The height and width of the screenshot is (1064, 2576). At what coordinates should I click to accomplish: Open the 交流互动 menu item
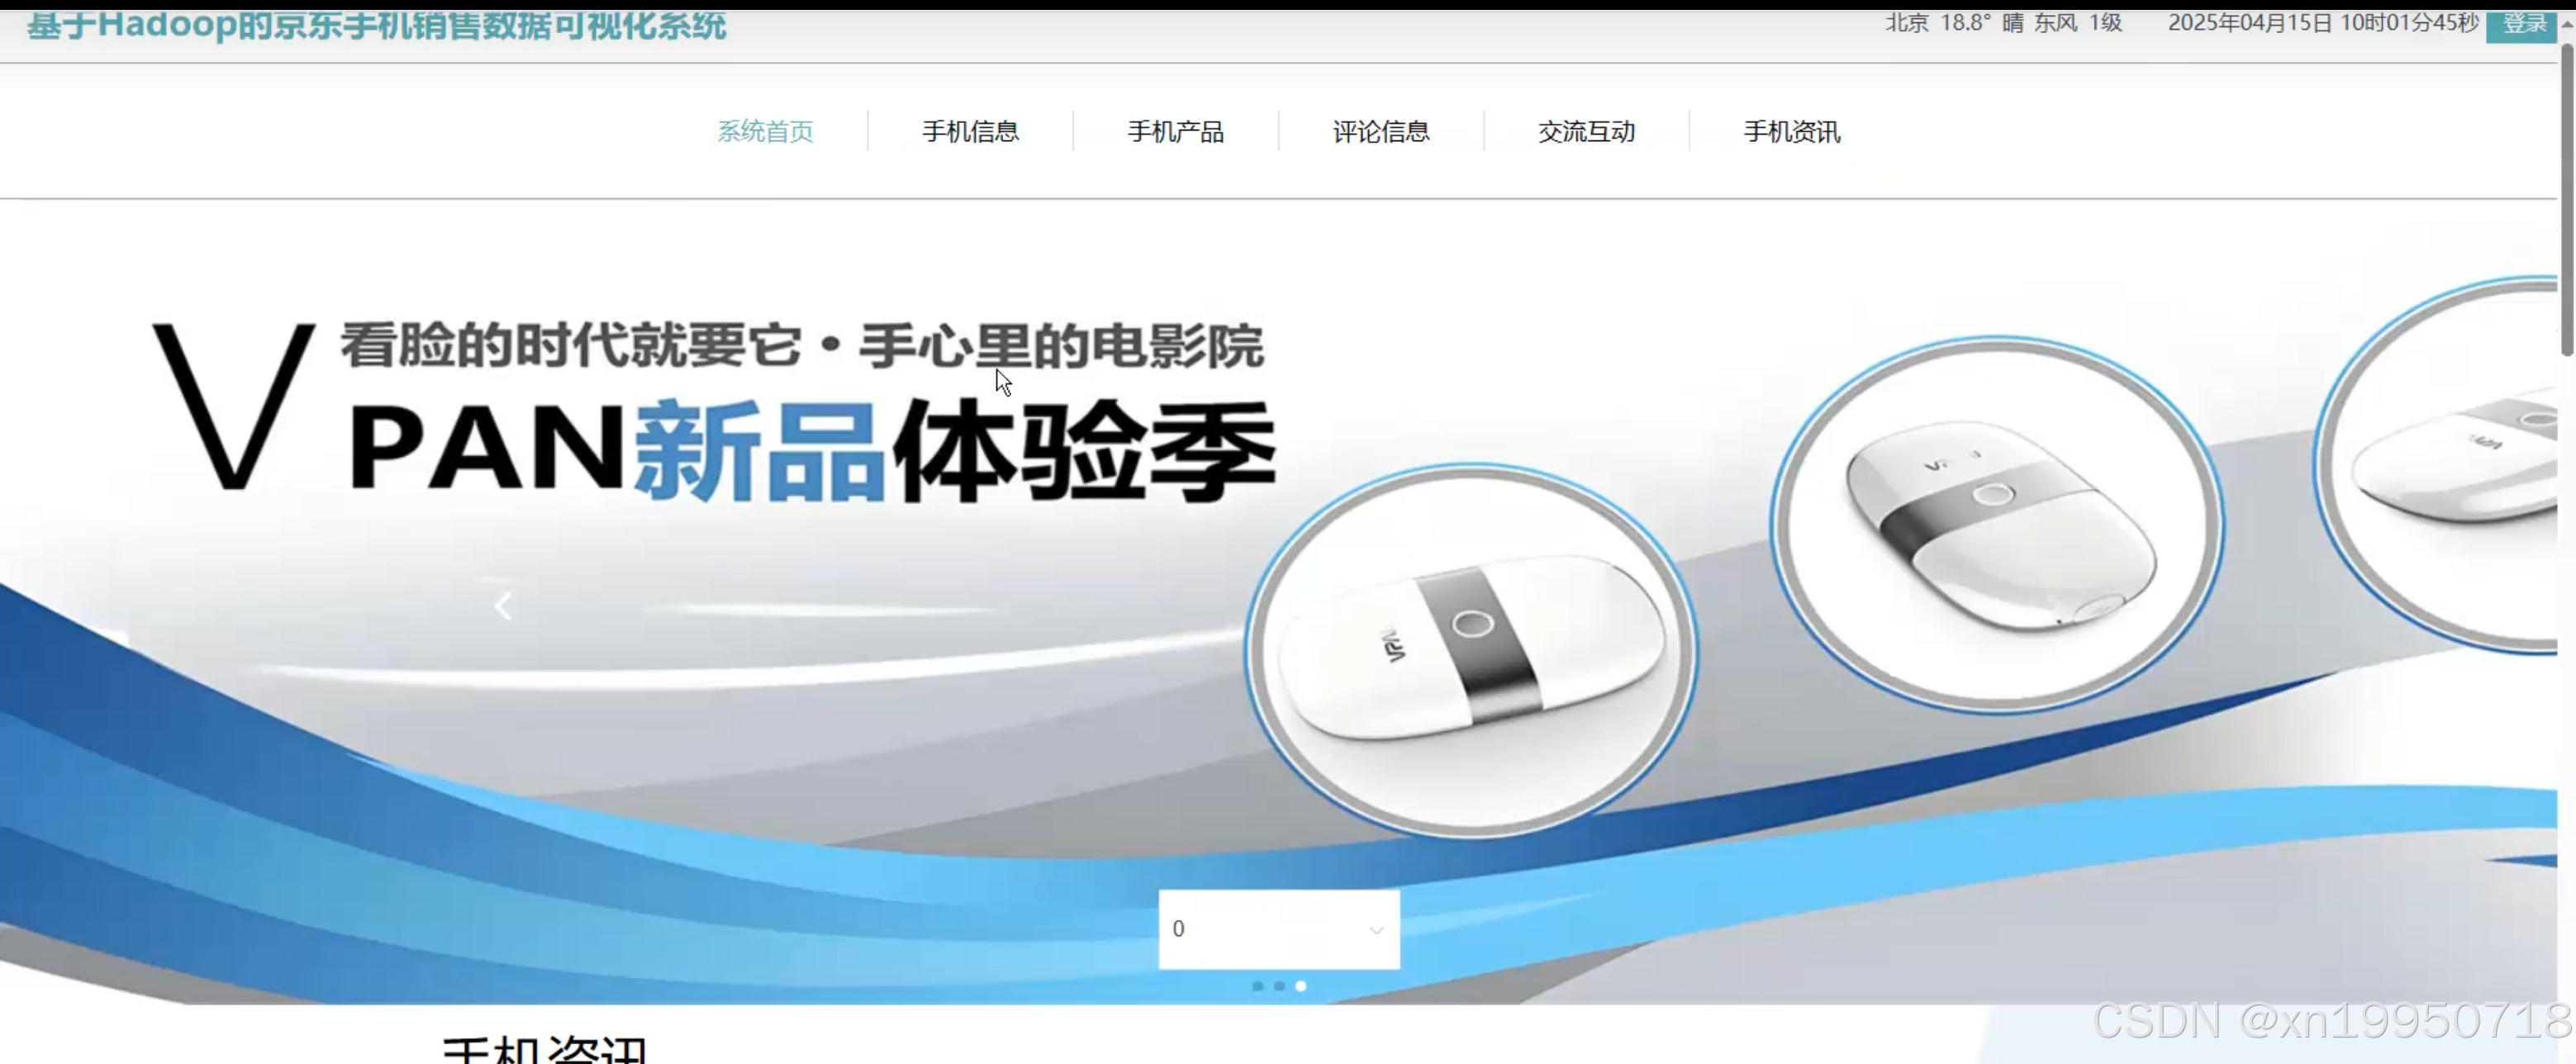[x=1586, y=131]
